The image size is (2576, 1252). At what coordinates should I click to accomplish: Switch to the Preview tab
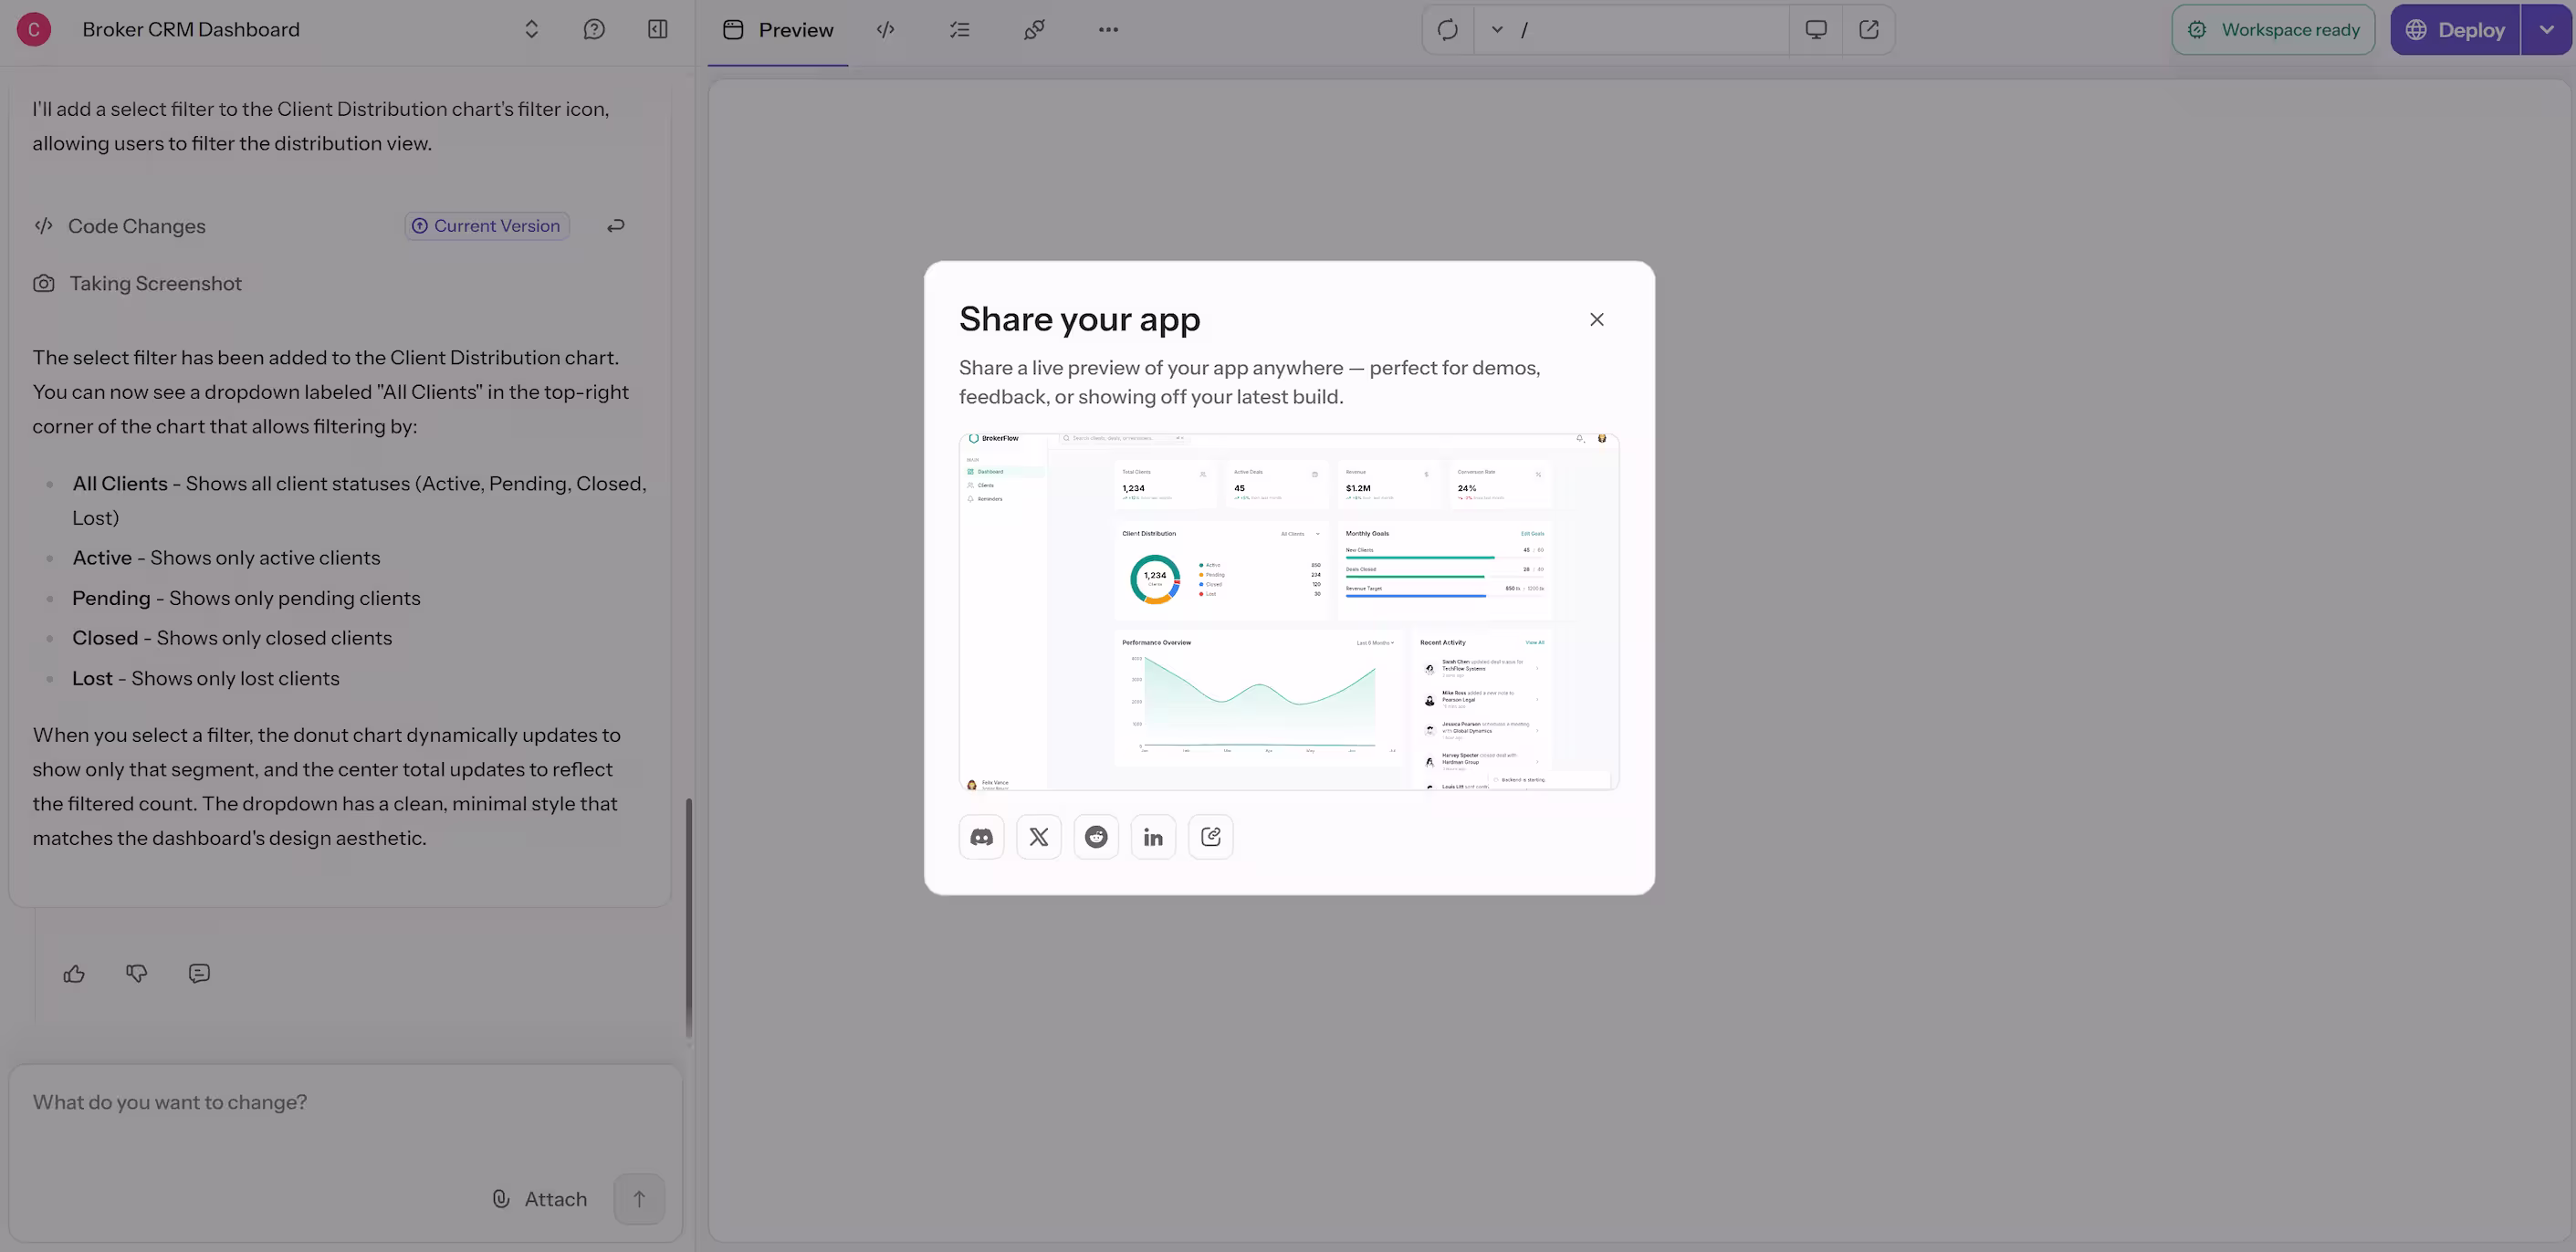pyautogui.click(x=778, y=30)
